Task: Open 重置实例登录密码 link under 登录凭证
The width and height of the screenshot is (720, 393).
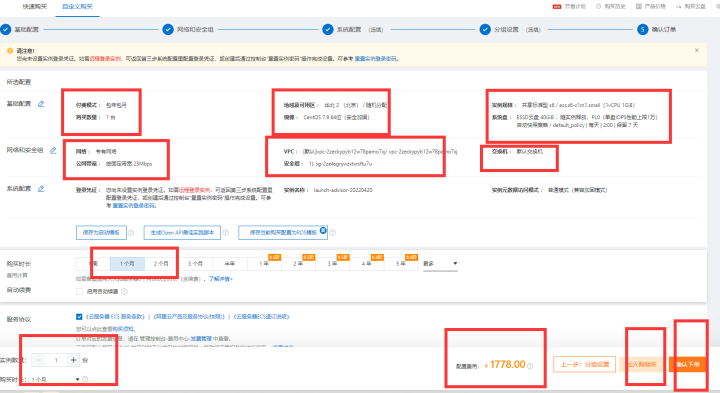Action: coord(134,206)
